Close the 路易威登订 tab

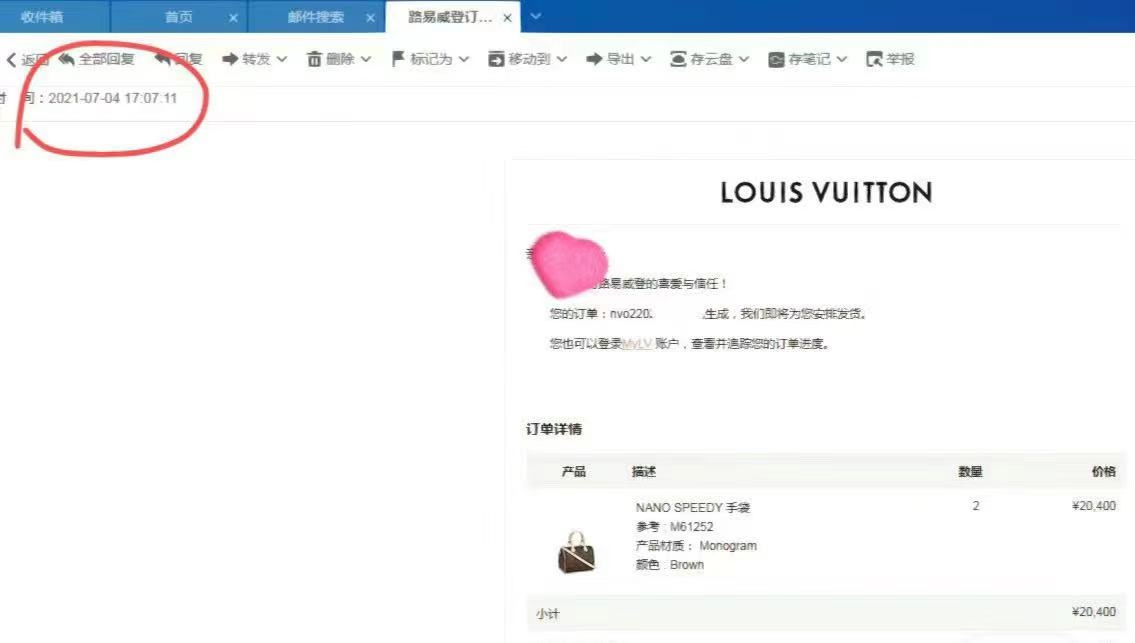tap(507, 16)
